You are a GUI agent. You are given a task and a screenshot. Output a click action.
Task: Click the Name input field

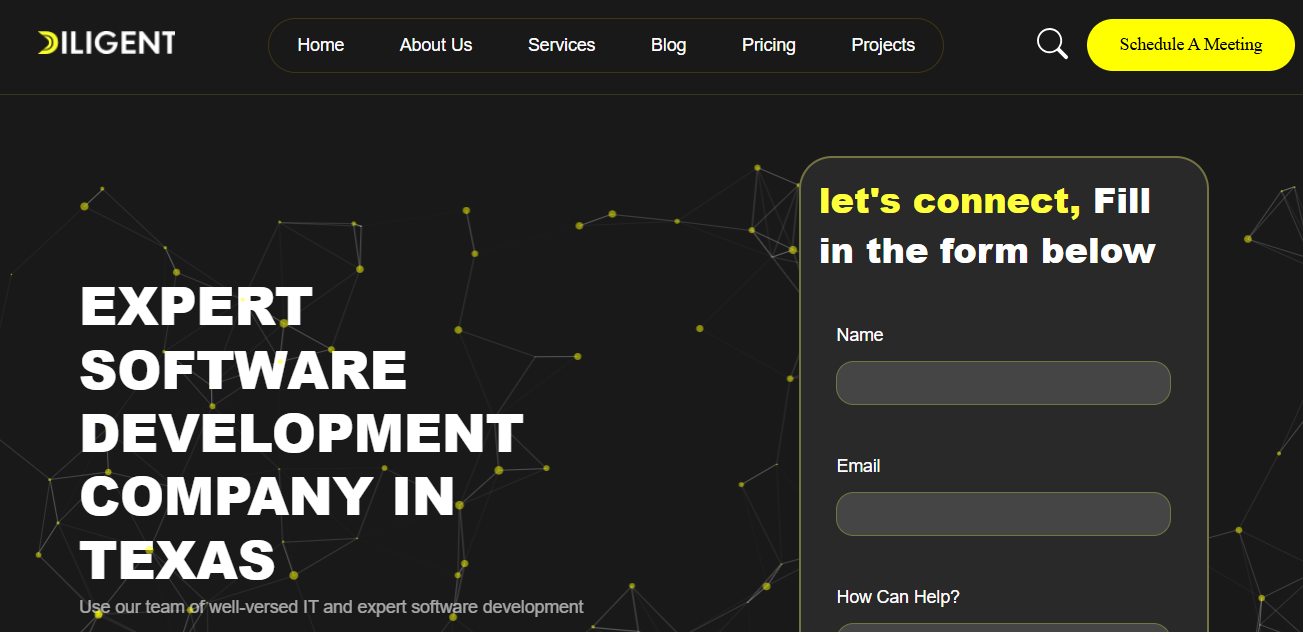(1003, 383)
